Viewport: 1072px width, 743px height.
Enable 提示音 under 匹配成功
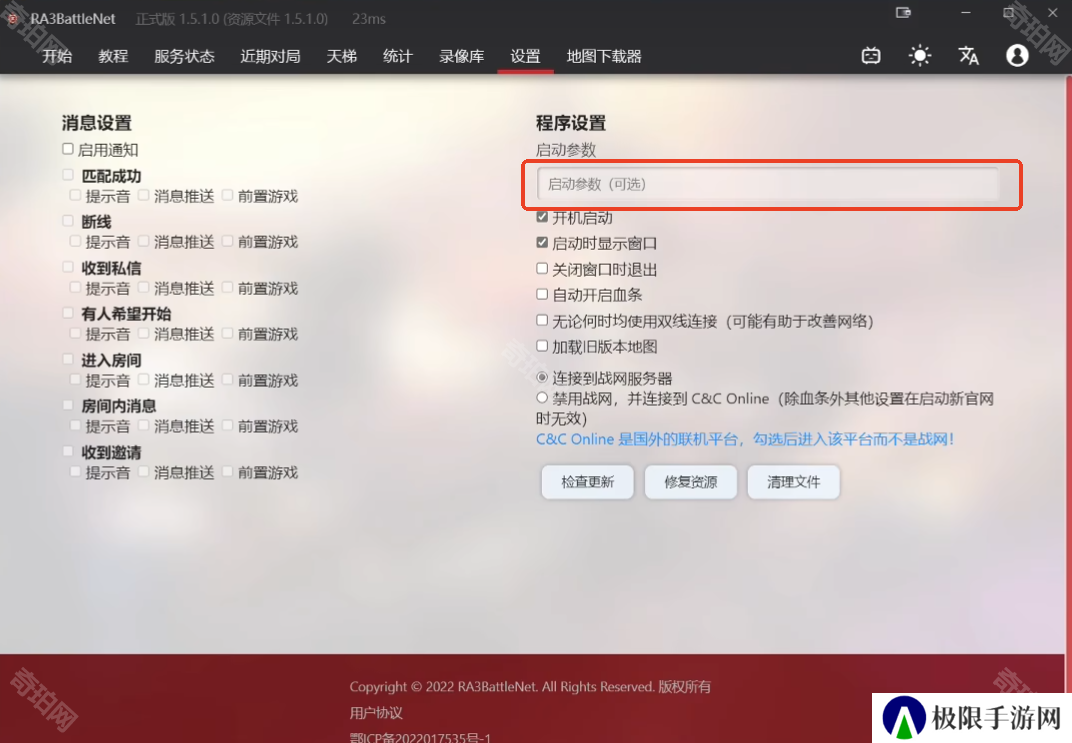coord(75,195)
